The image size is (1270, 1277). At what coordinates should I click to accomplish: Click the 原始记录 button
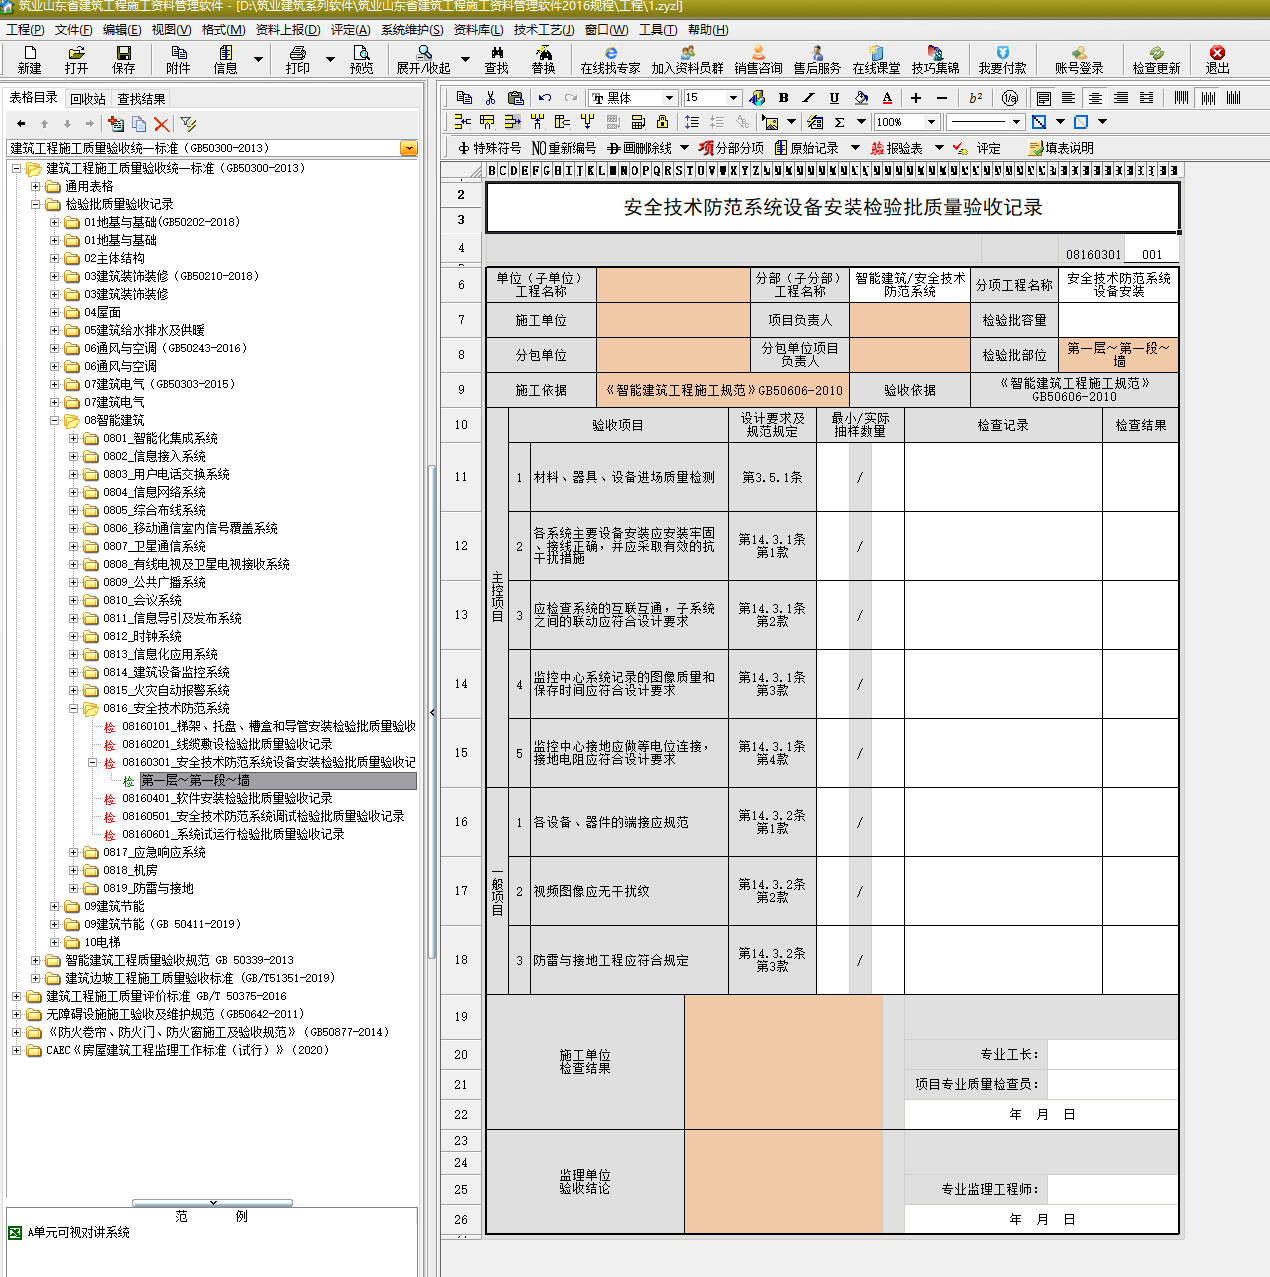[x=806, y=148]
